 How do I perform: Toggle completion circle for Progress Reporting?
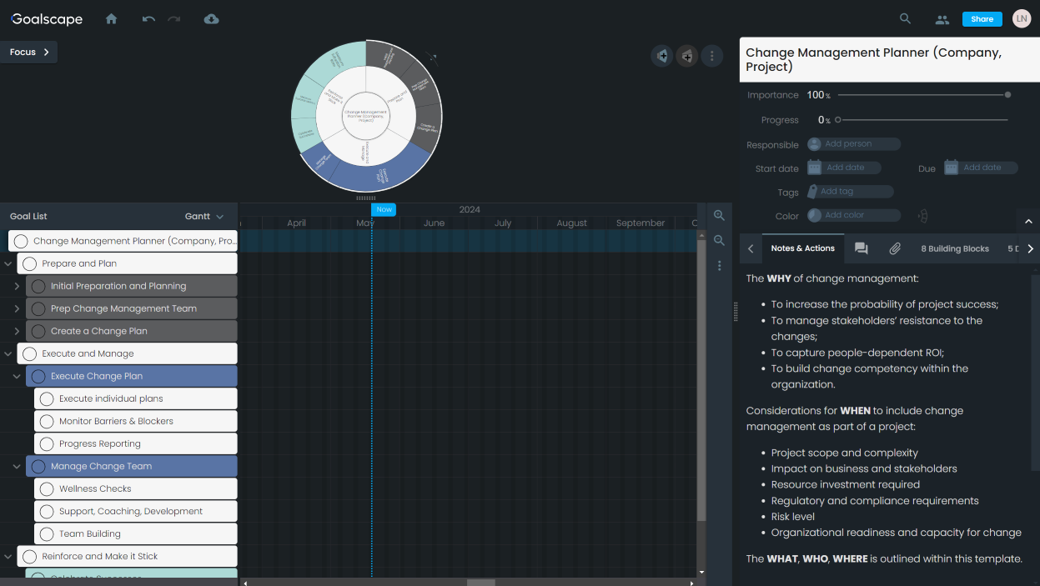tap(47, 444)
